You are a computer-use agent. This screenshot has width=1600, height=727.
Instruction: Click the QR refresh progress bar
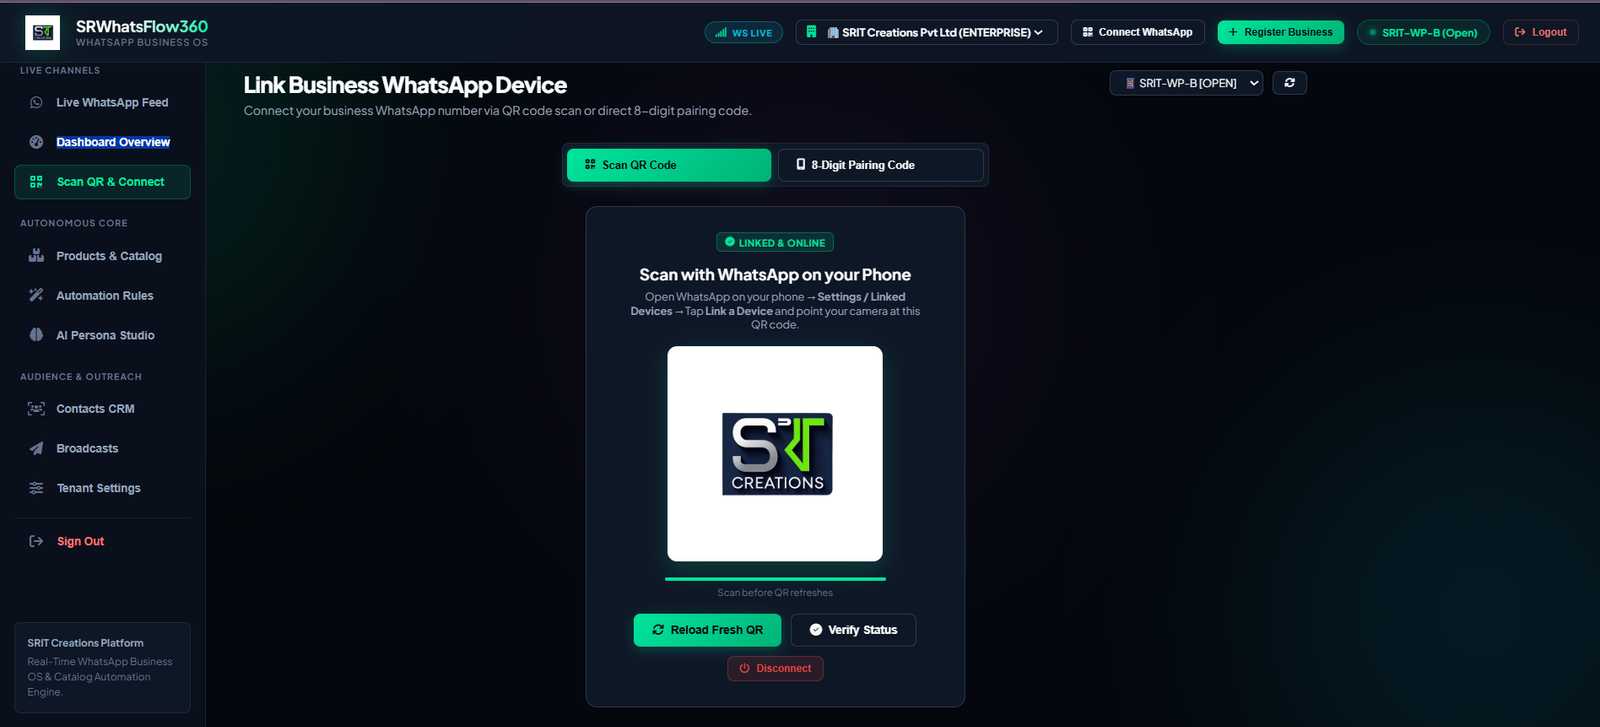pos(775,579)
